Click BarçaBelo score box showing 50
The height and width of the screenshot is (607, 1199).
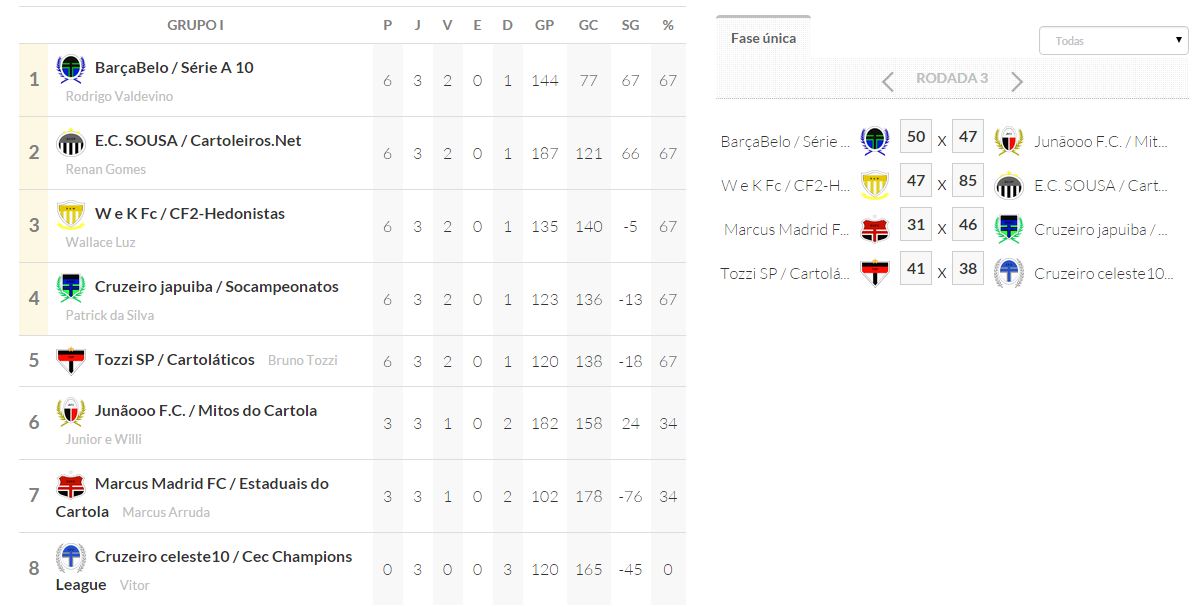(916, 137)
